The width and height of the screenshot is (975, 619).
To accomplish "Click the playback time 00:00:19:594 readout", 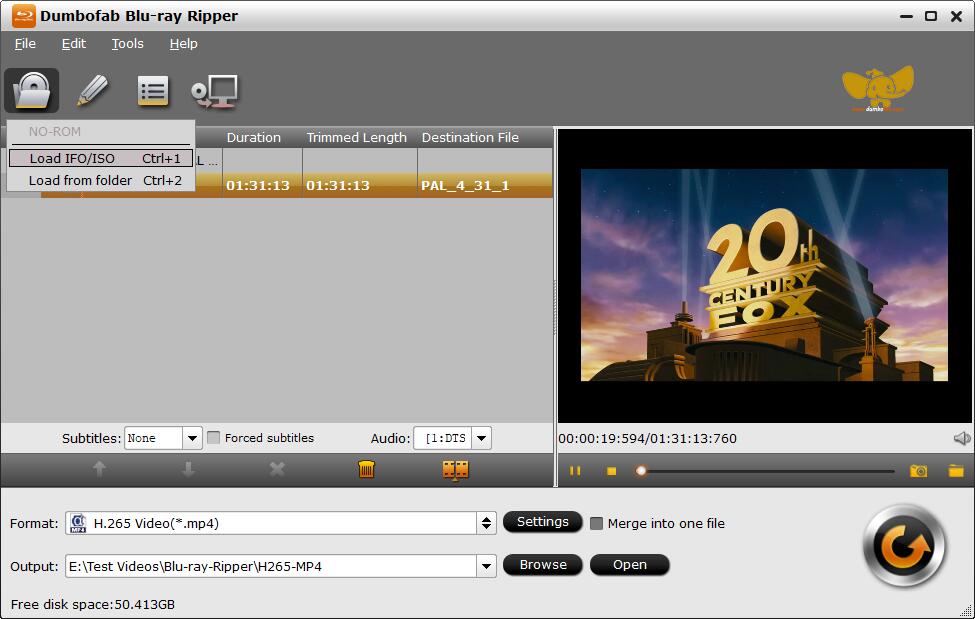I will pyautogui.click(x=603, y=439).
